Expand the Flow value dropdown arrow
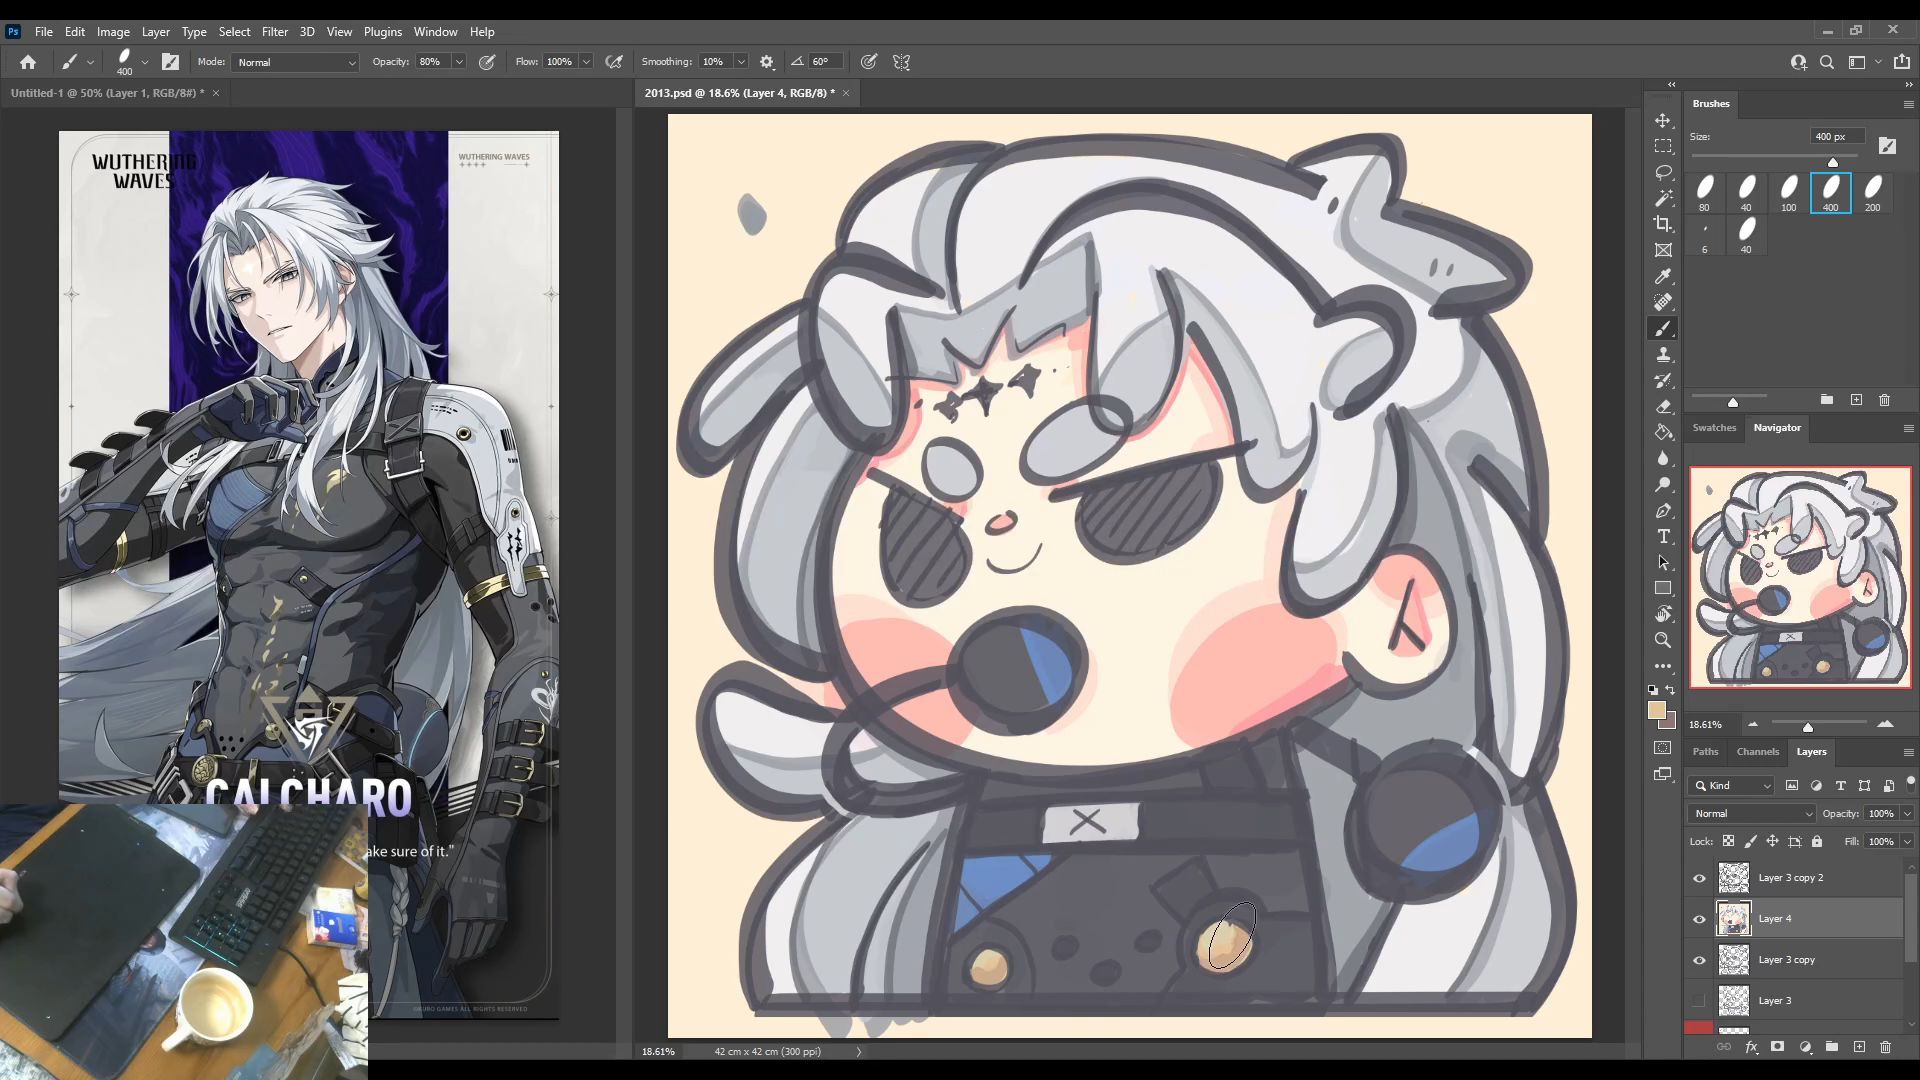1920x1080 pixels. 586,62
